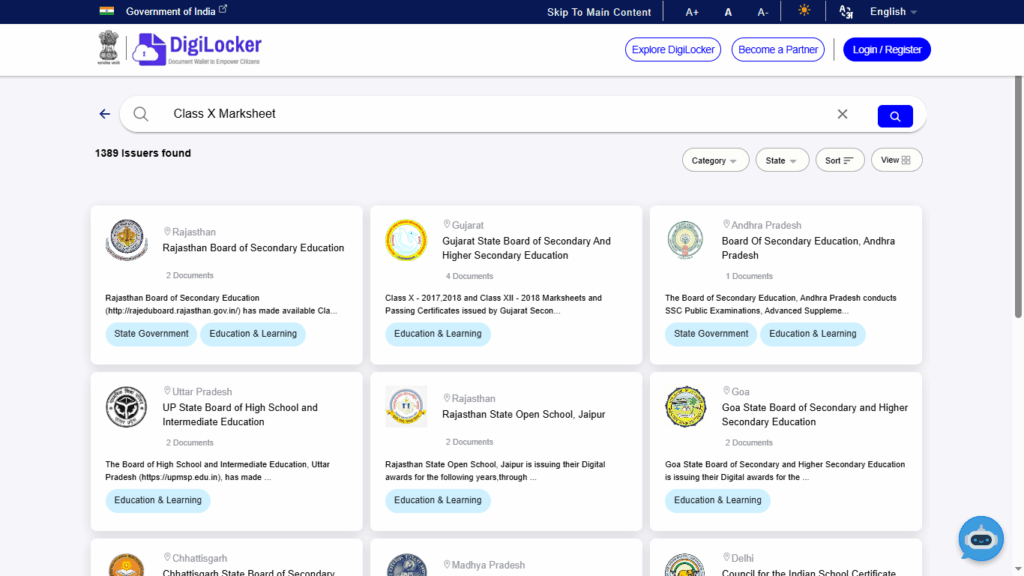1024x576 pixels.
Task: Open Rajasthan Board of Secondary Education title
Action: 253,248
